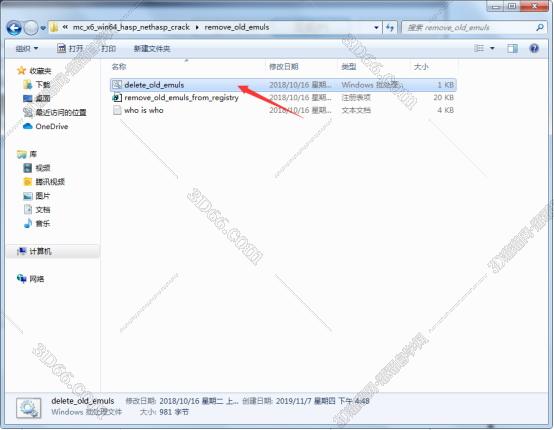Open the address bar history dropdown

click(376, 28)
